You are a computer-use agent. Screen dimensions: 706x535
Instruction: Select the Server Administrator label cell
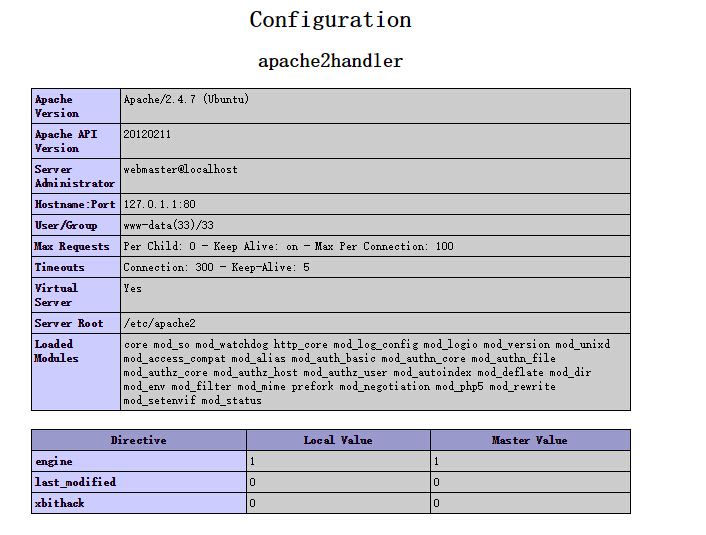[75, 176]
